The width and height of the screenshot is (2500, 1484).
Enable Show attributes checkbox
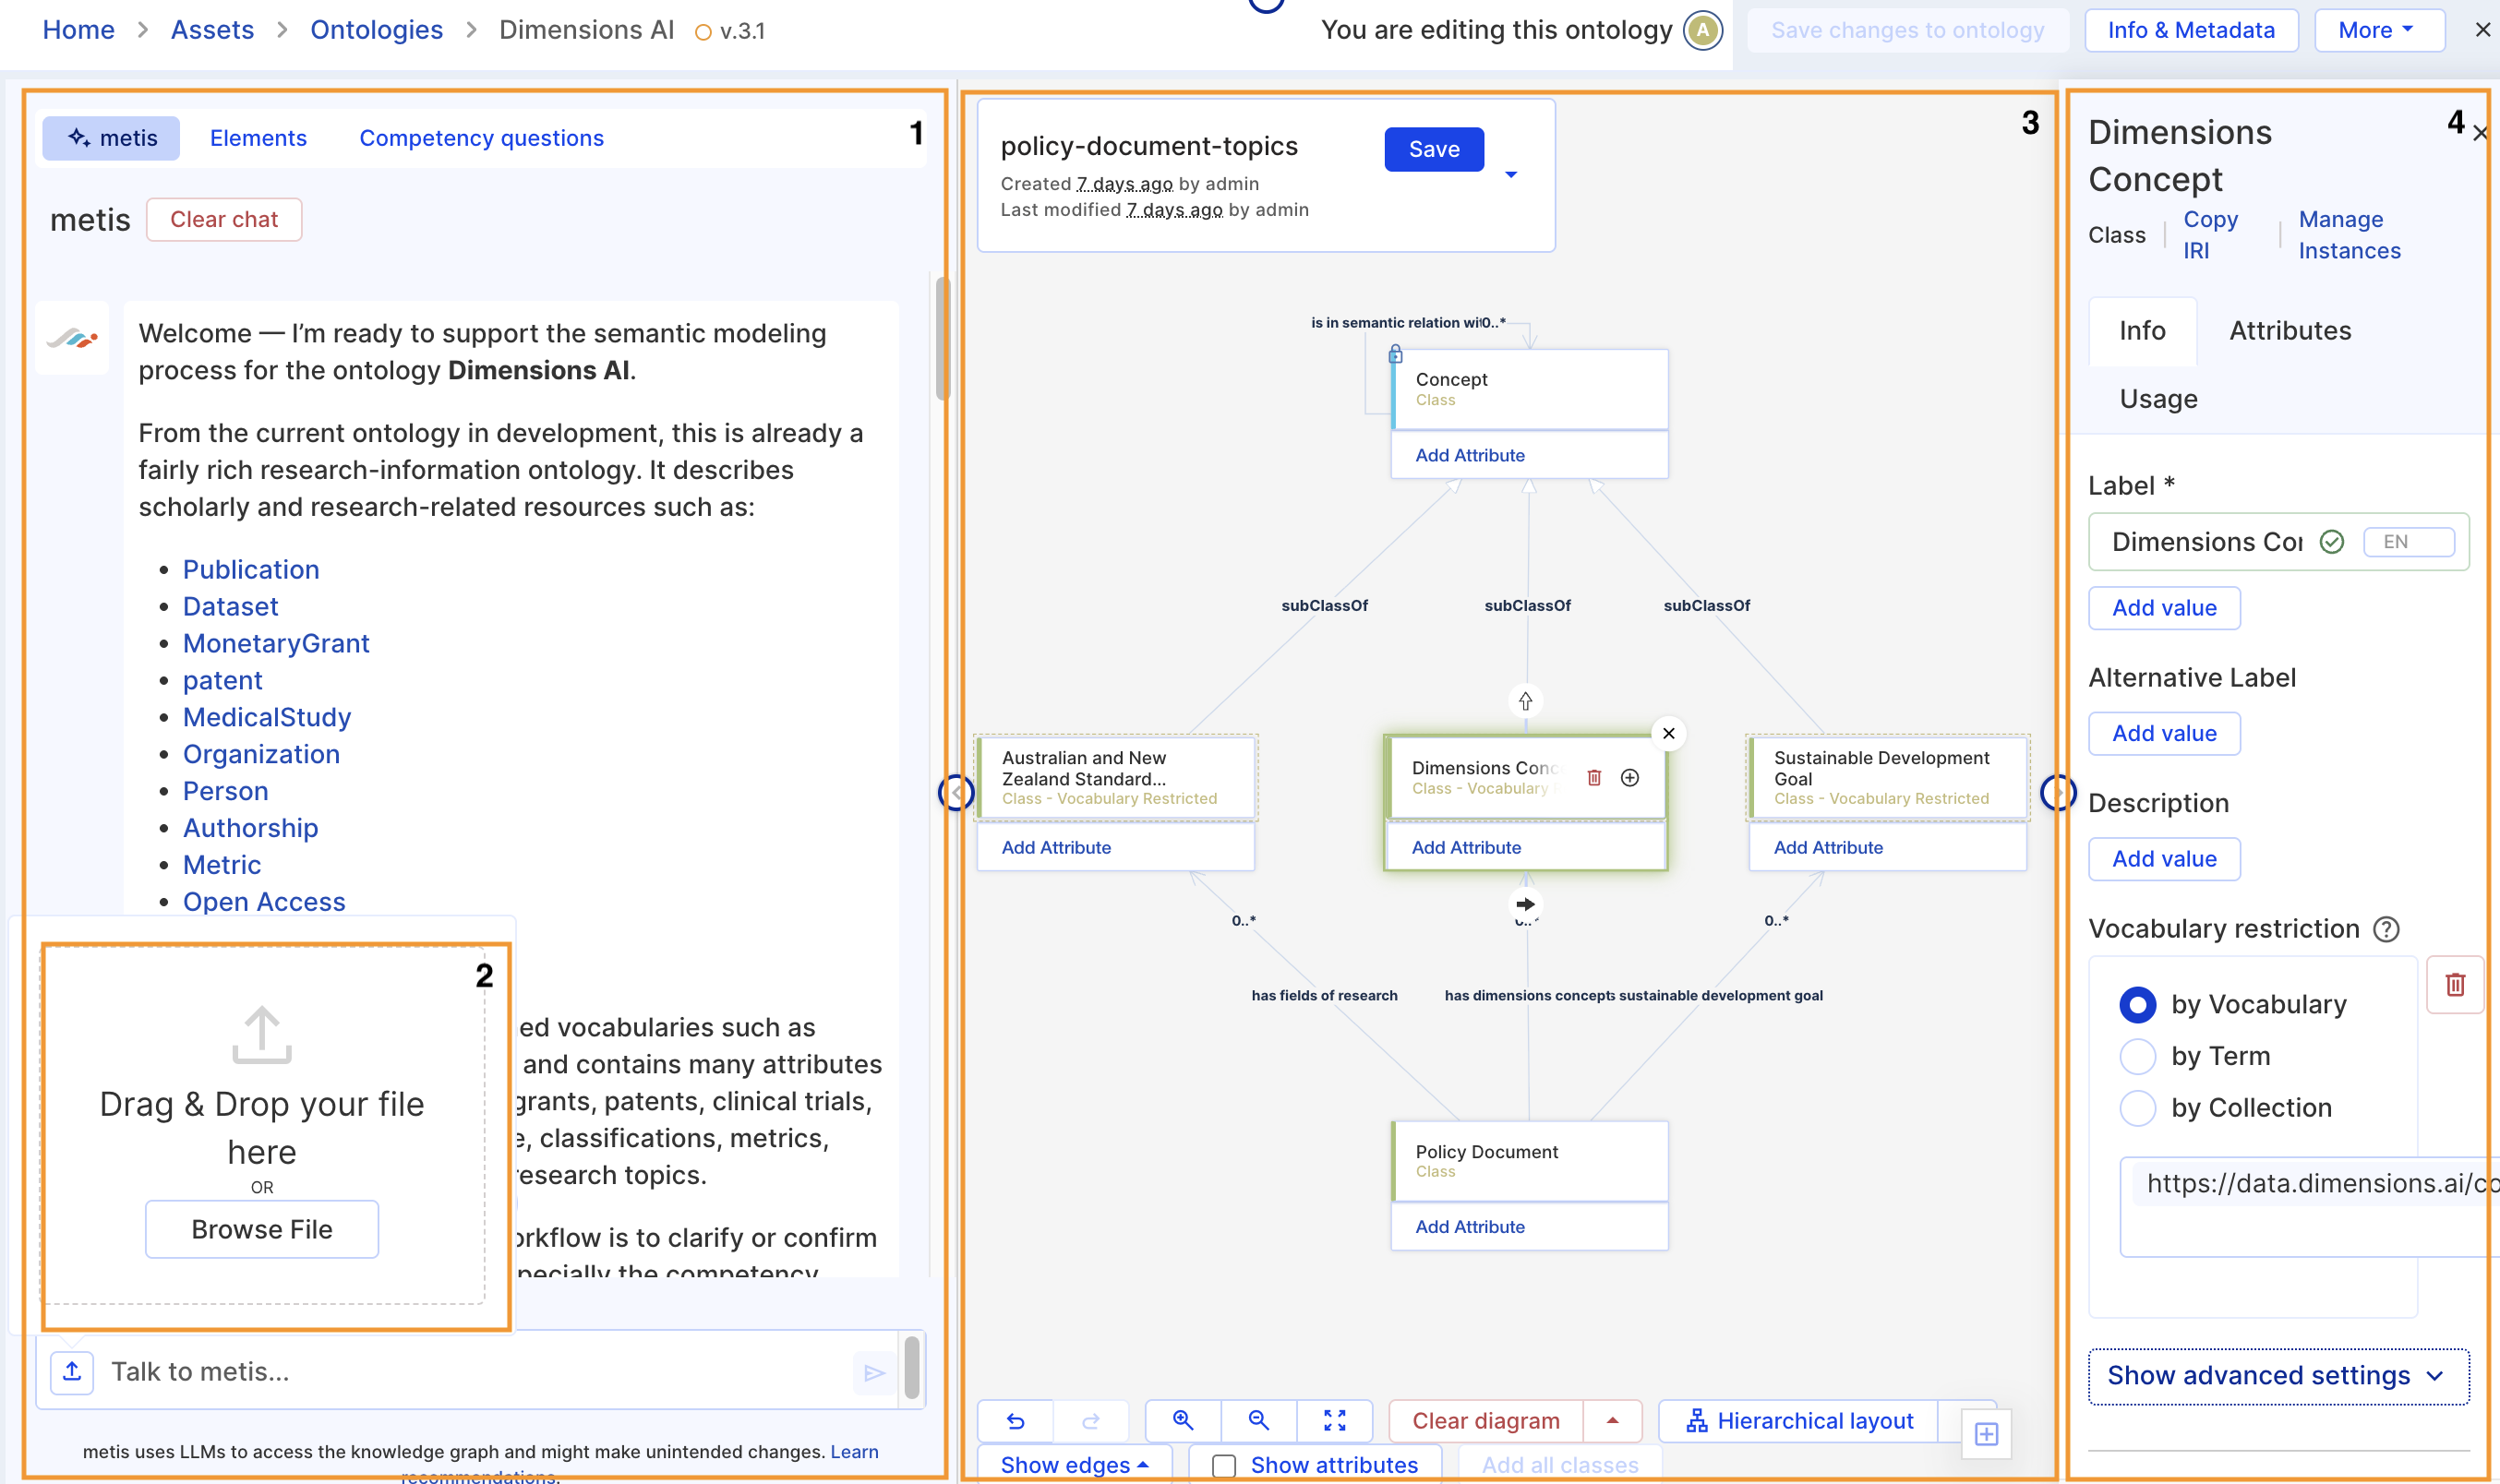coord(1224,1465)
